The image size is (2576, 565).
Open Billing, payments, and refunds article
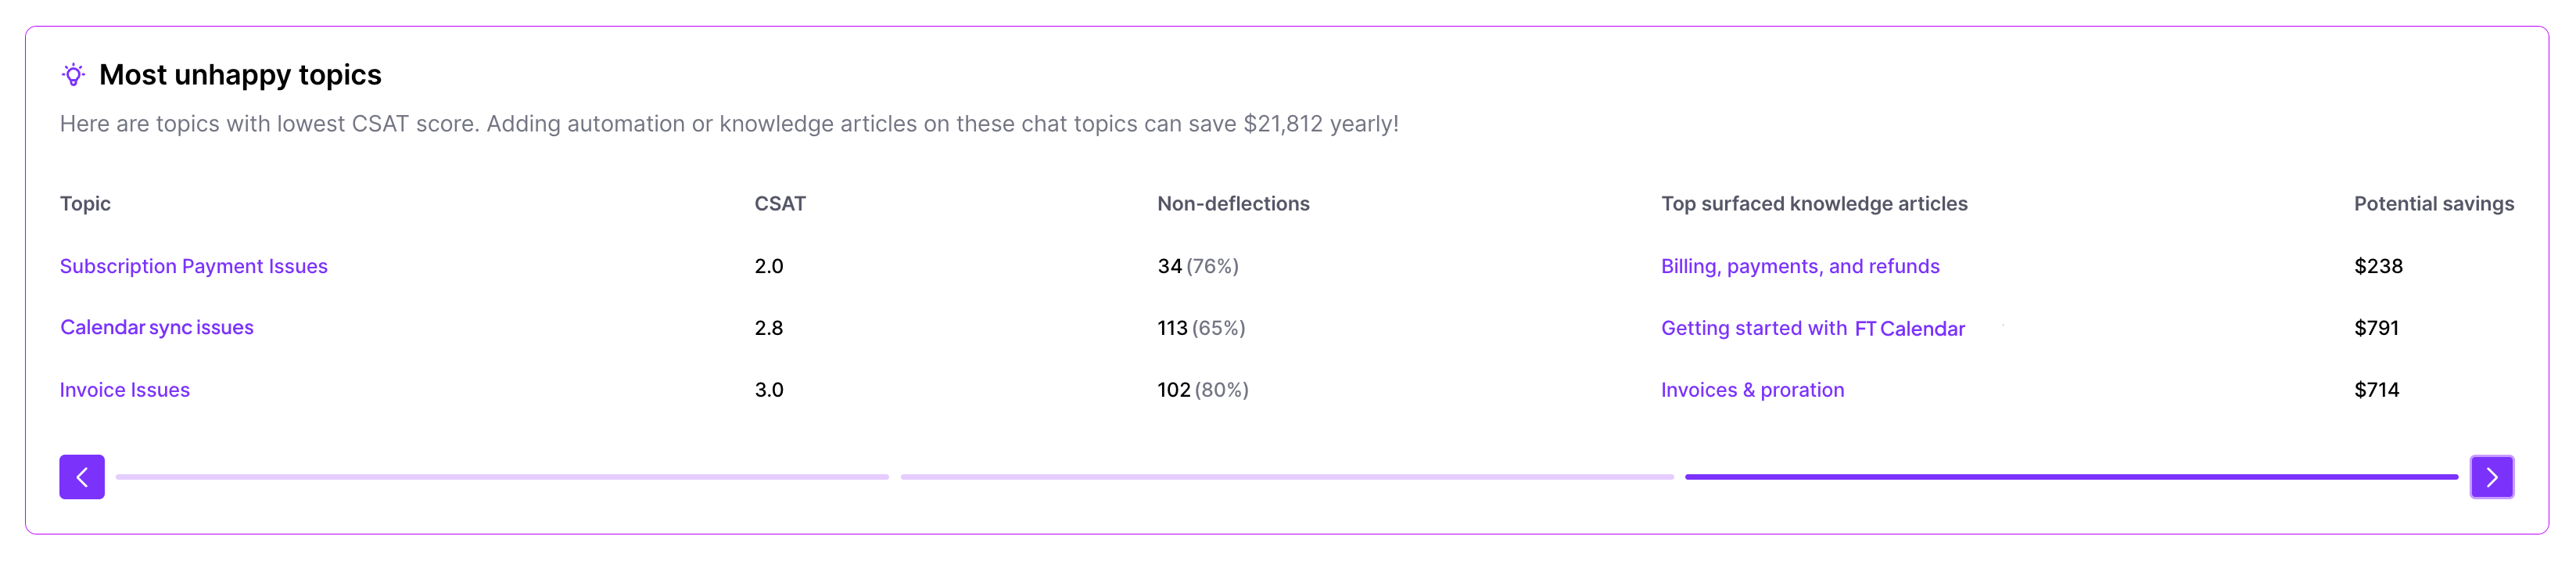(x=1800, y=266)
